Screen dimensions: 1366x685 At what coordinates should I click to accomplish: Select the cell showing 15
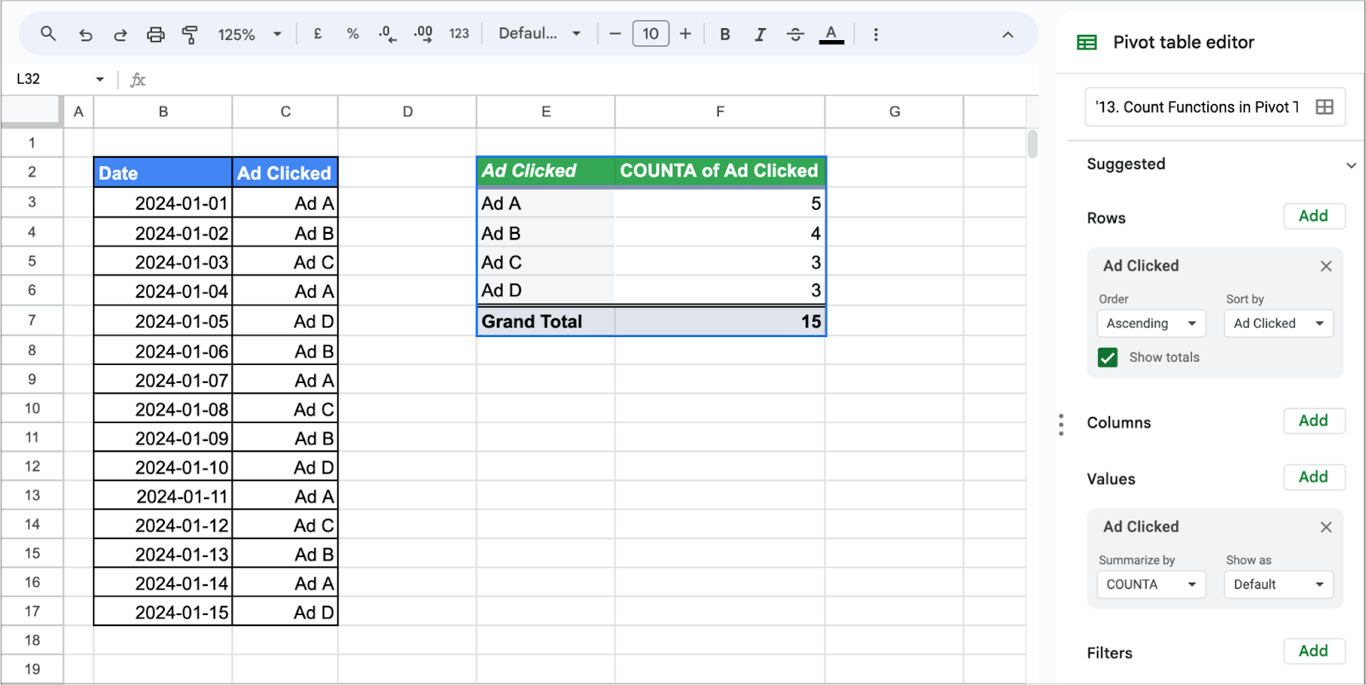click(720, 321)
